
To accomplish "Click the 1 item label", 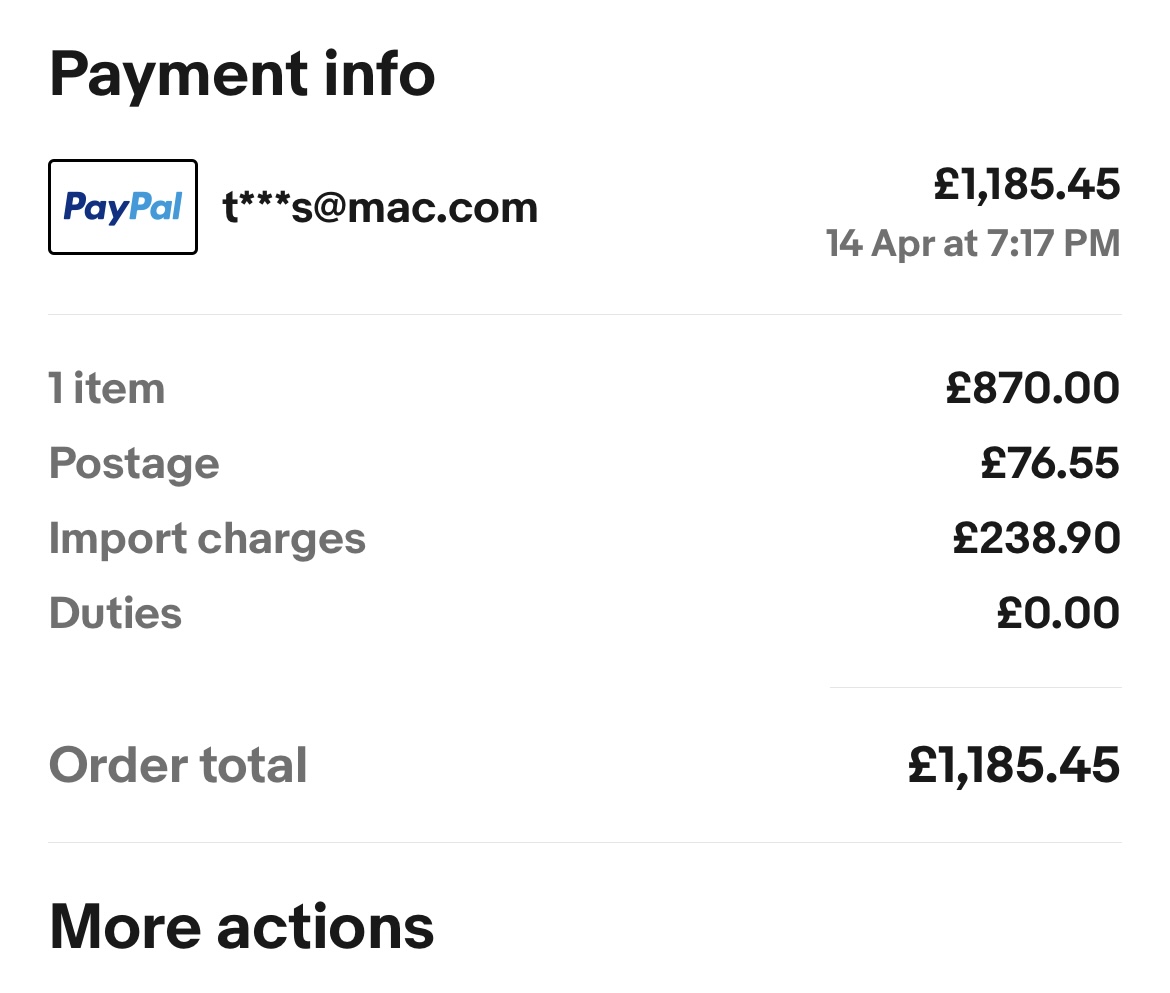I will 107,388.
